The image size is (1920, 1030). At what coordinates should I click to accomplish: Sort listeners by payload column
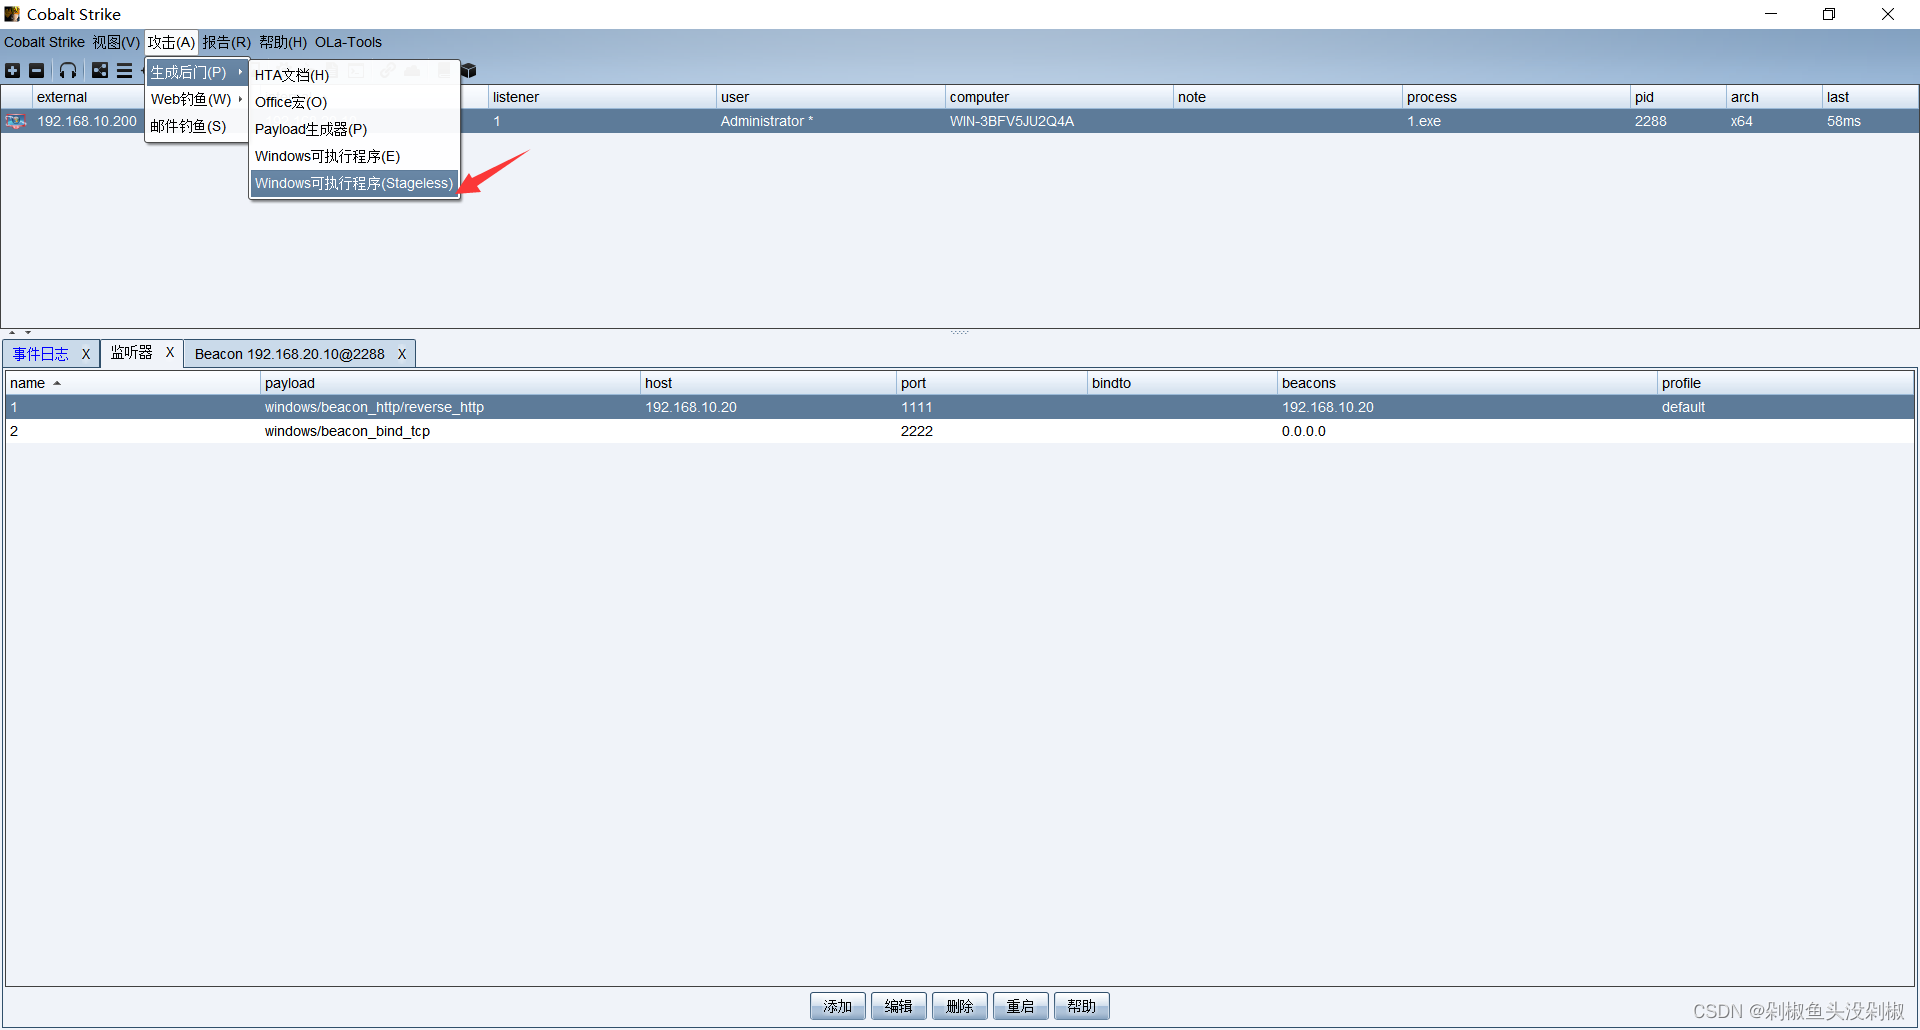450,383
